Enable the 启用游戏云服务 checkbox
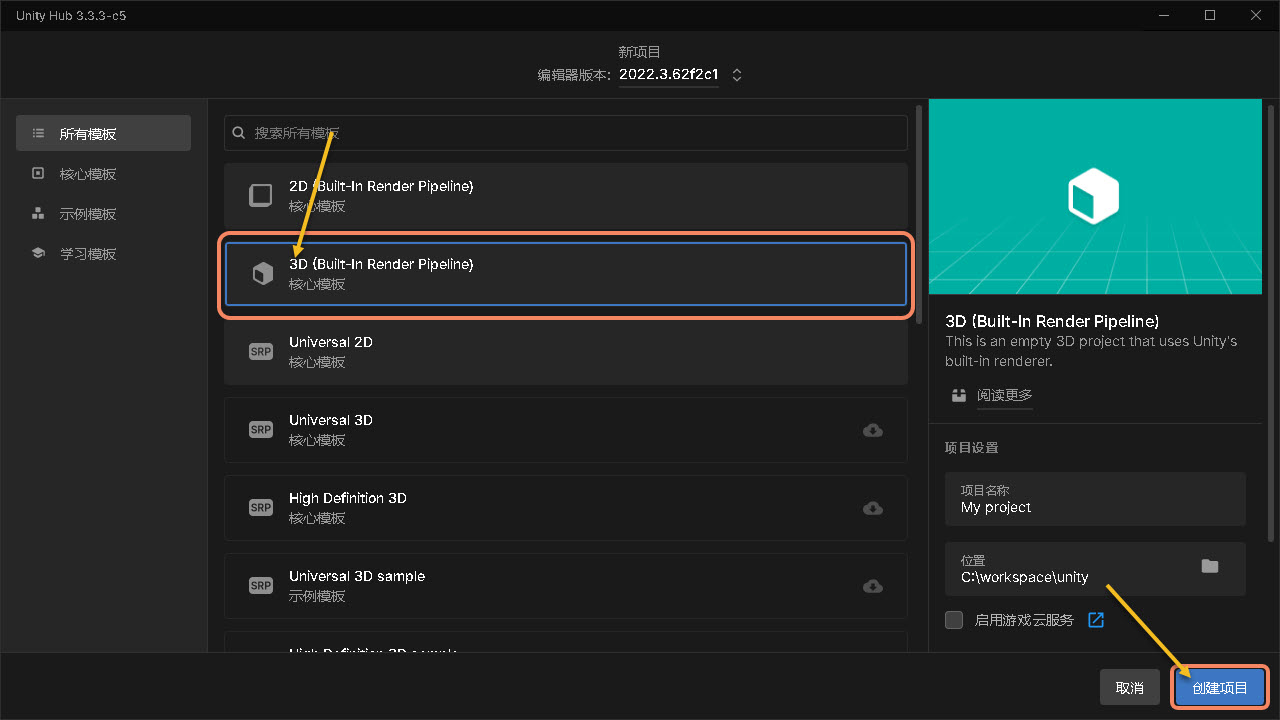The width and height of the screenshot is (1280, 720). point(953,620)
